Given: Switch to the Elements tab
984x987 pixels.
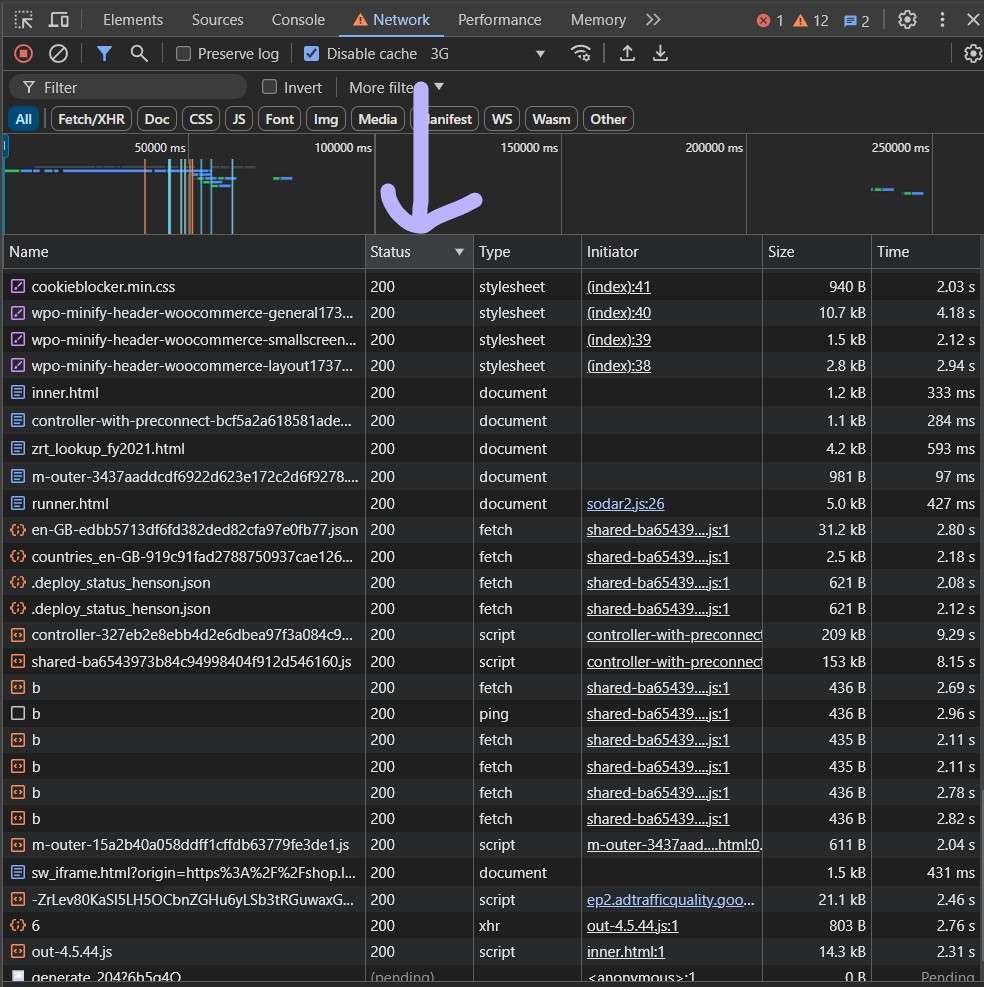Looking at the screenshot, I should pyautogui.click(x=133, y=20).
